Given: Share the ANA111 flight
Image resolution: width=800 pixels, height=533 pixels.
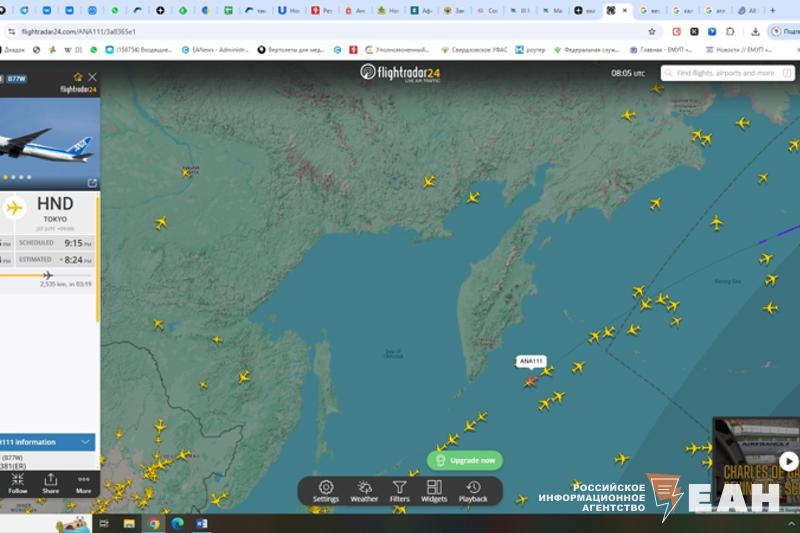Looking at the screenshot, I should pos(50,483).
